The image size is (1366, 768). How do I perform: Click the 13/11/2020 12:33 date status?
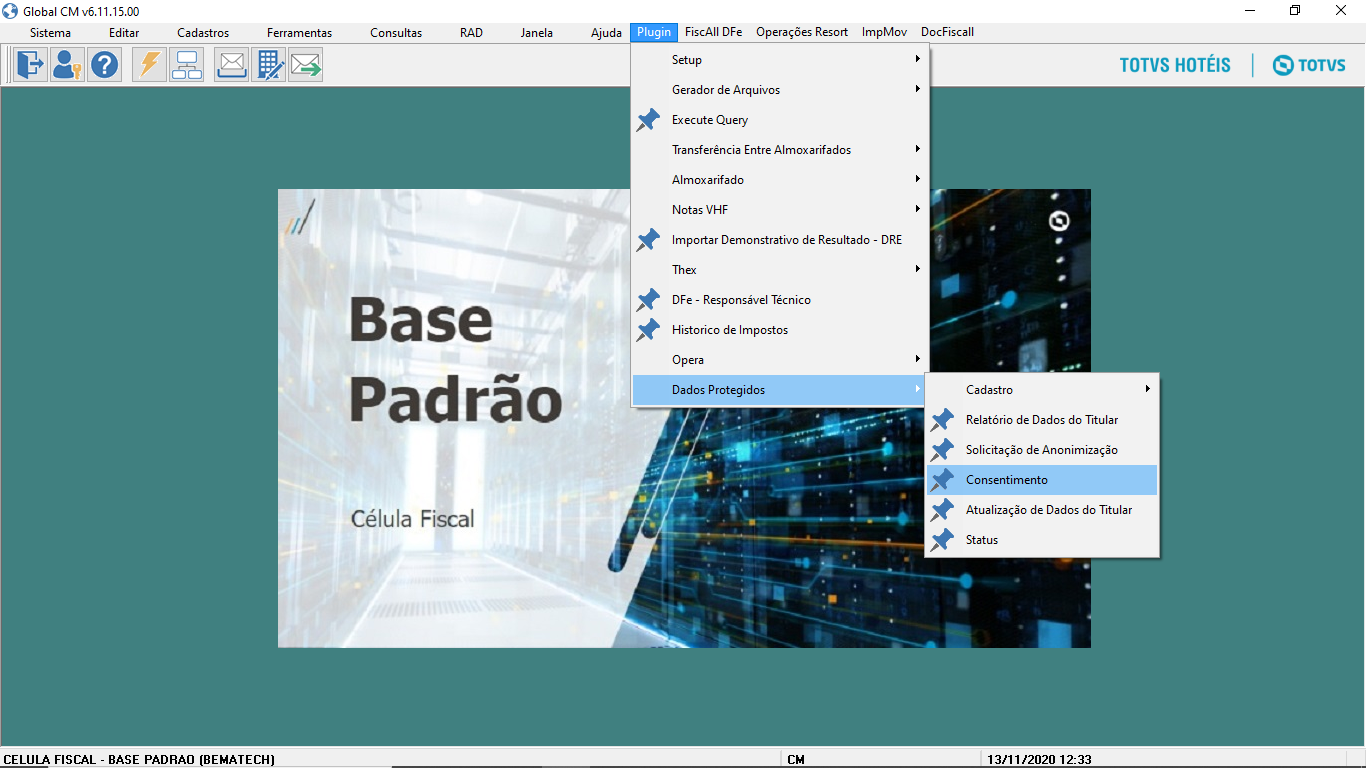pyautogui.click(x=1038, y=760)
